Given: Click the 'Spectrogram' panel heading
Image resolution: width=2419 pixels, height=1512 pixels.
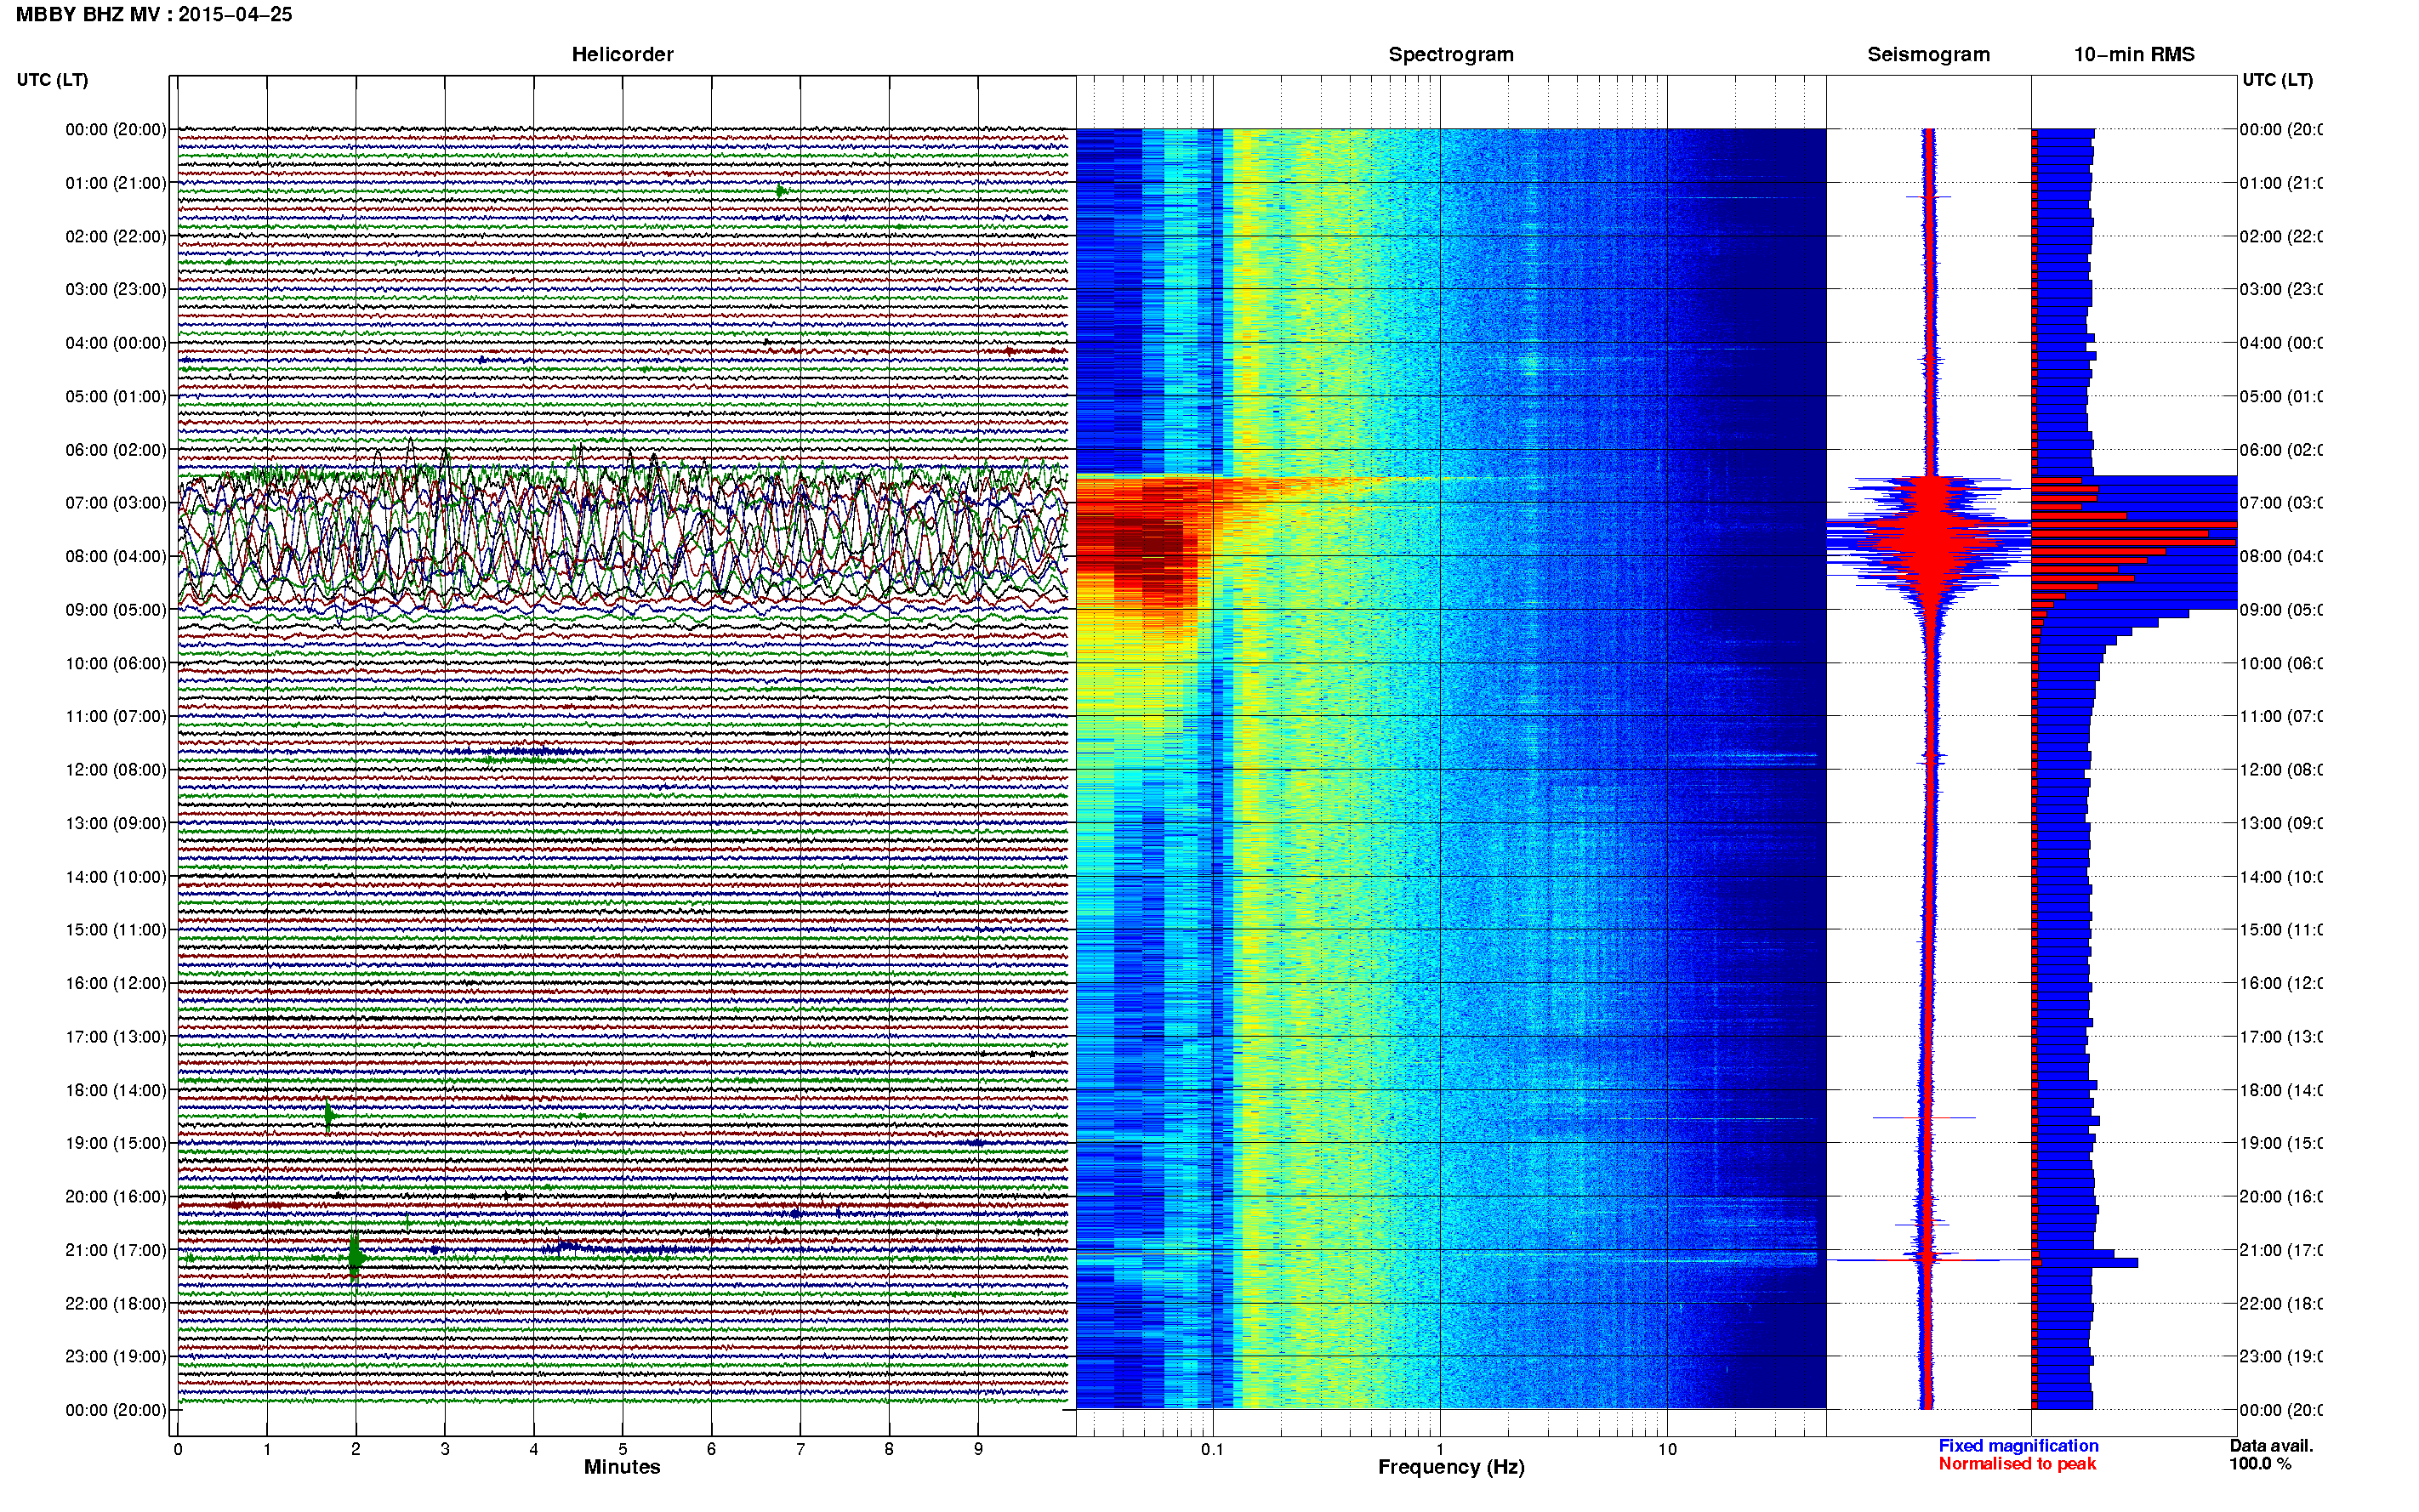Looking at the screenshot, I should pyautogui.click(x=1450, y=55).
